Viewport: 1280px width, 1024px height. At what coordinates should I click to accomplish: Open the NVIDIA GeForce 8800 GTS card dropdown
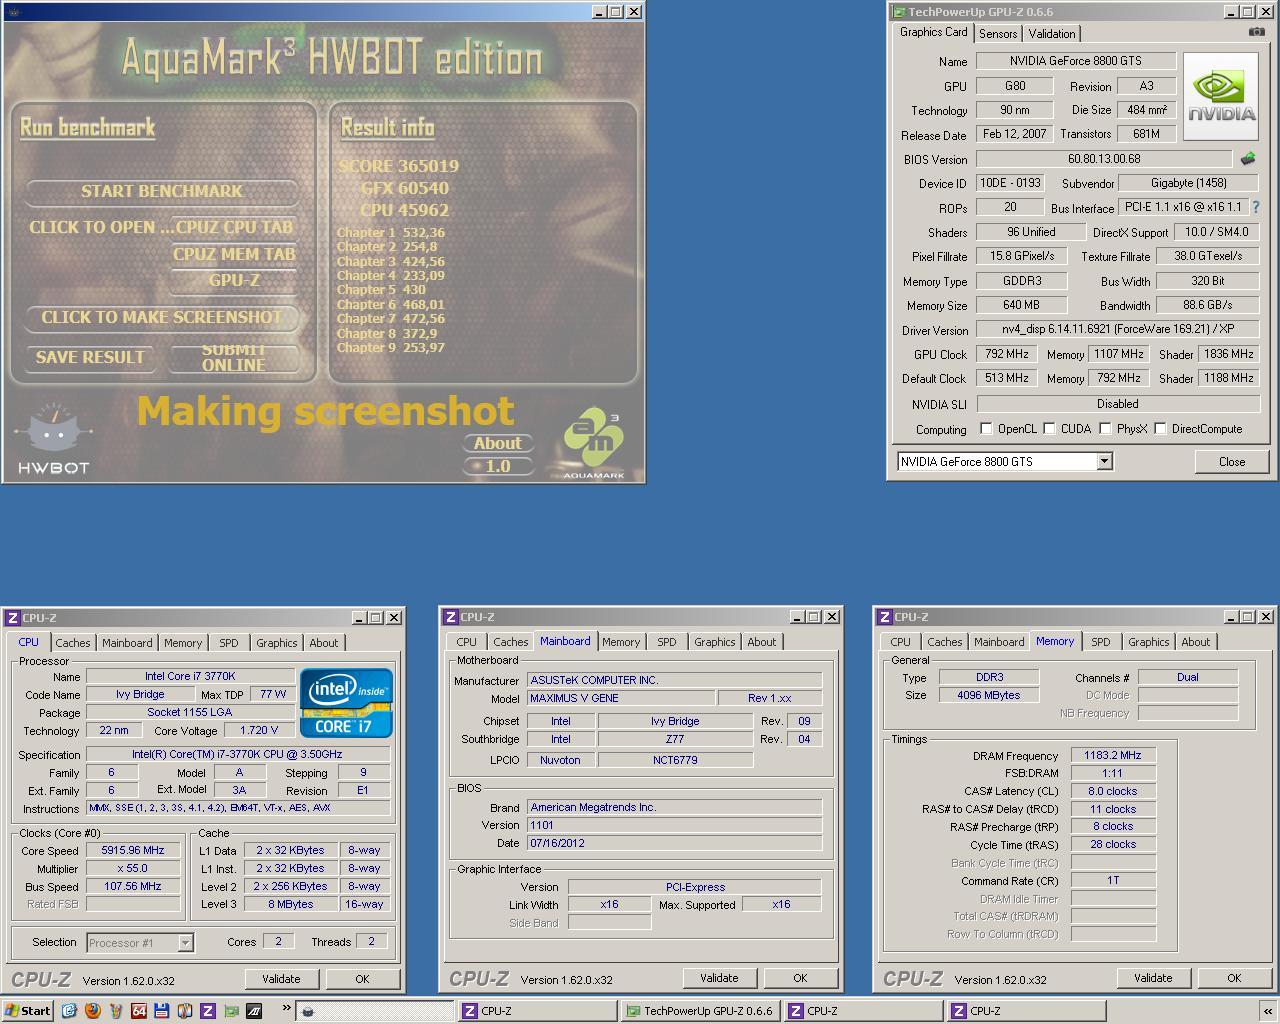[x=1104, y=461]
